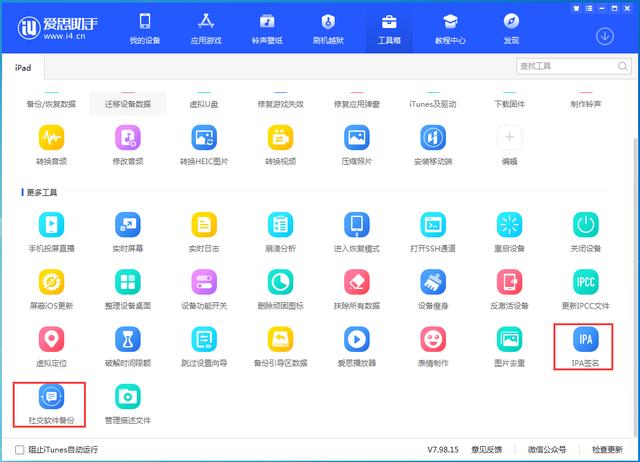
Task: Launch 爱思播放器 player
Action: [x=357, y=339]
